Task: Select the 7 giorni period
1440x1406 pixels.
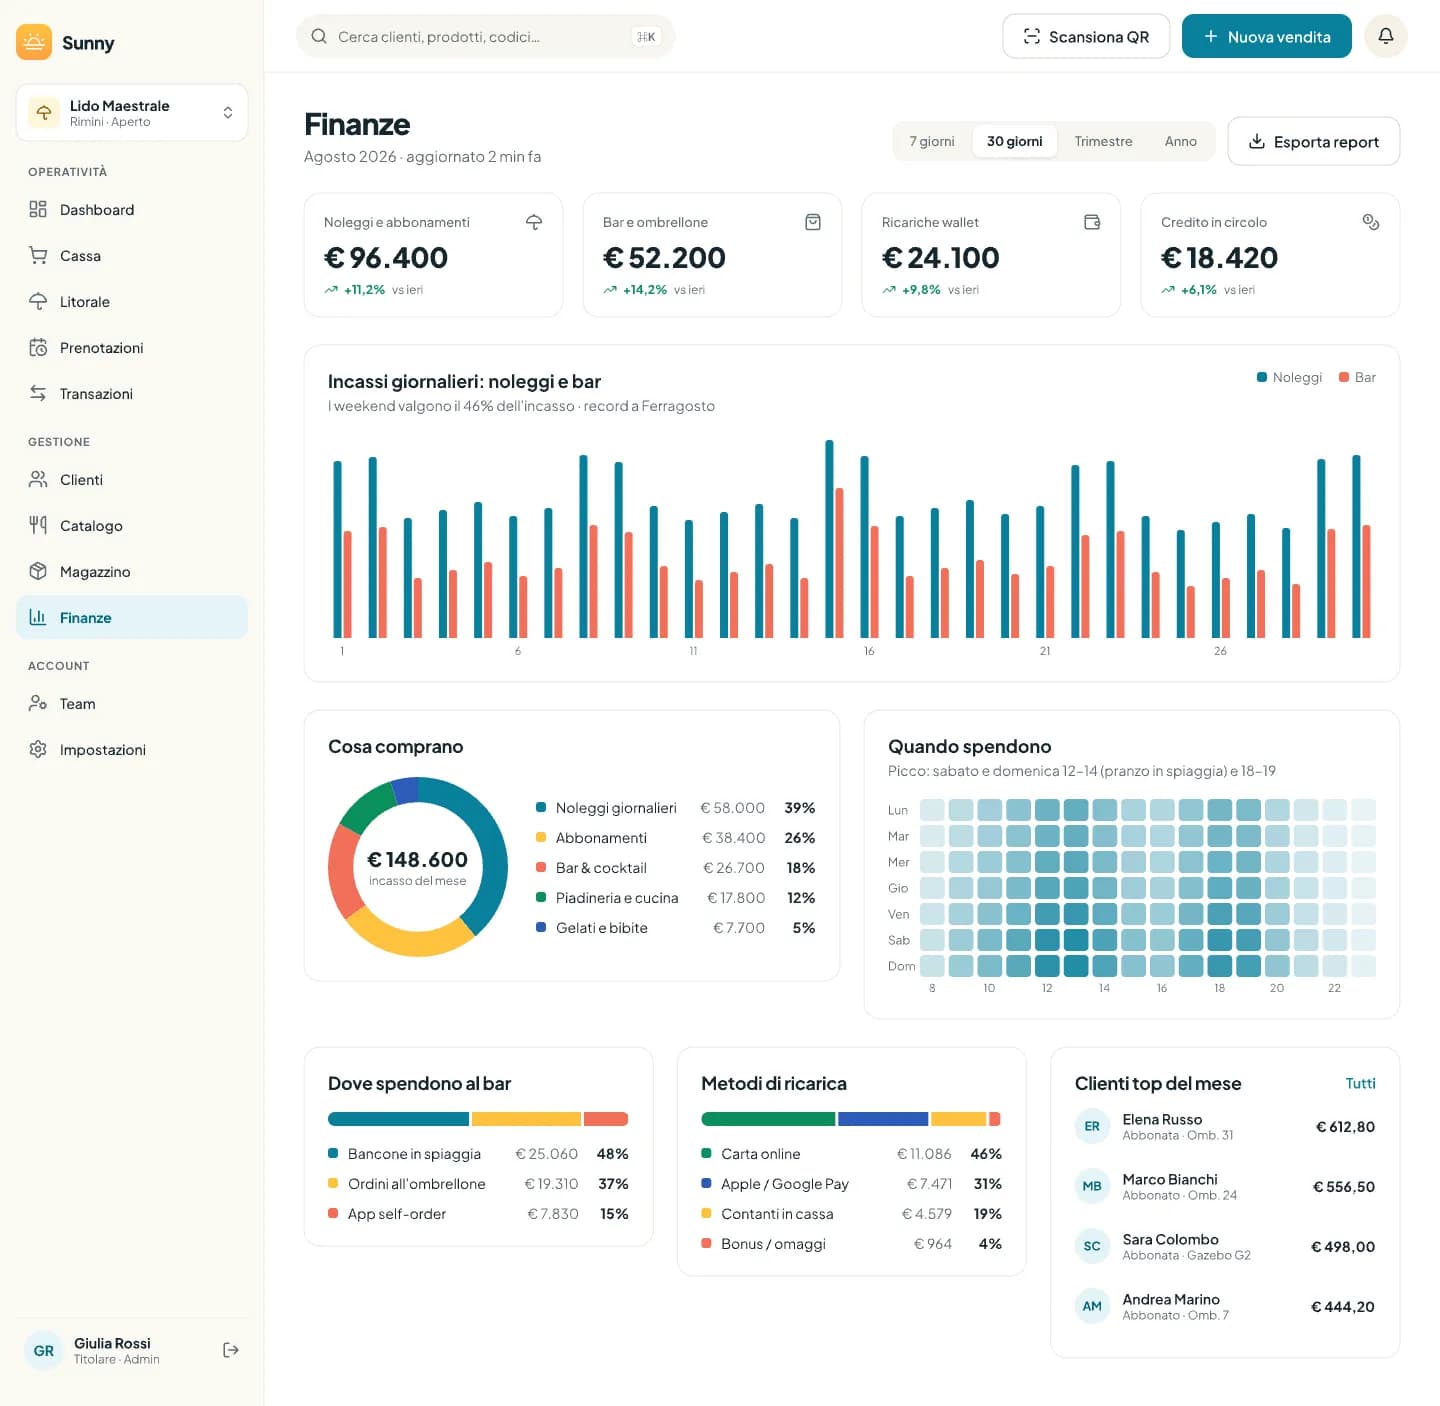Action: [932, 141]
